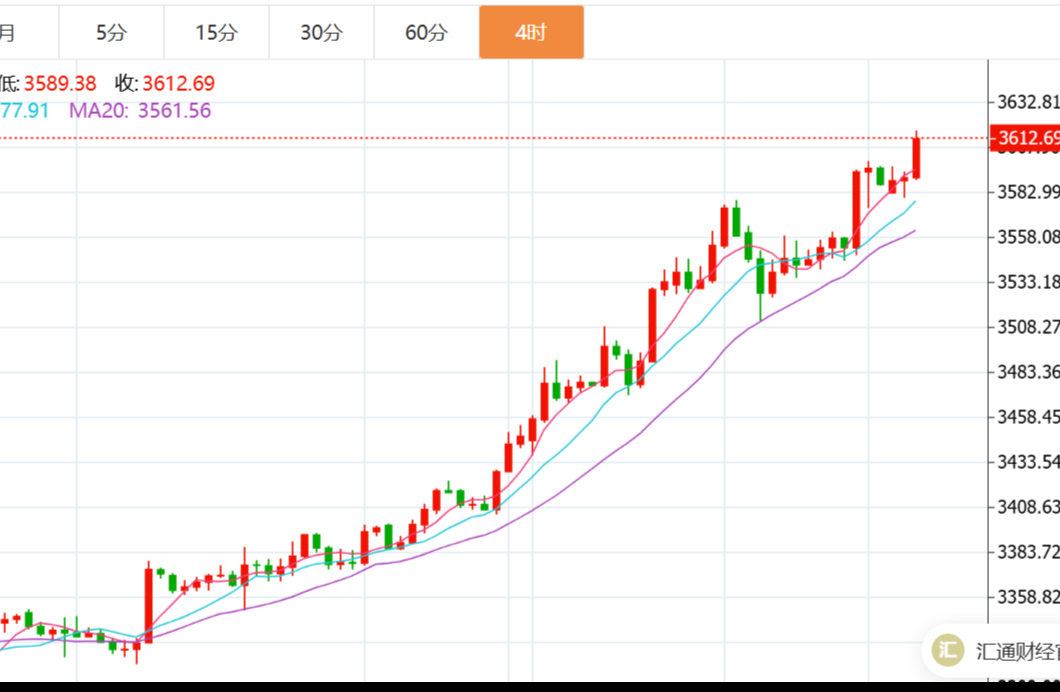Click the latest red candlestick at chart's right end

pos(917,157)
